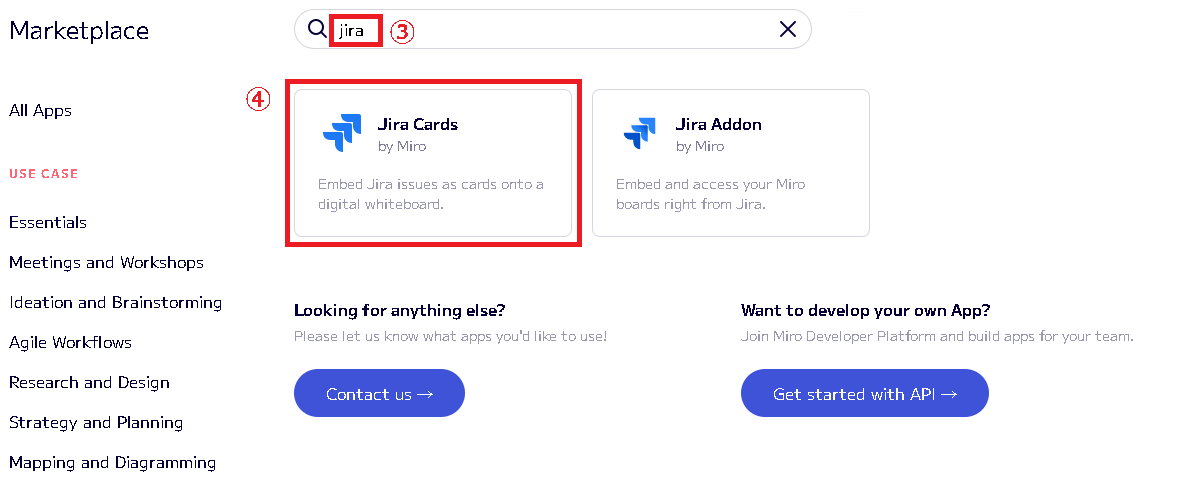
Task: Select the Essentials use case
Action: pyautogui.click(x=48, y=223)
